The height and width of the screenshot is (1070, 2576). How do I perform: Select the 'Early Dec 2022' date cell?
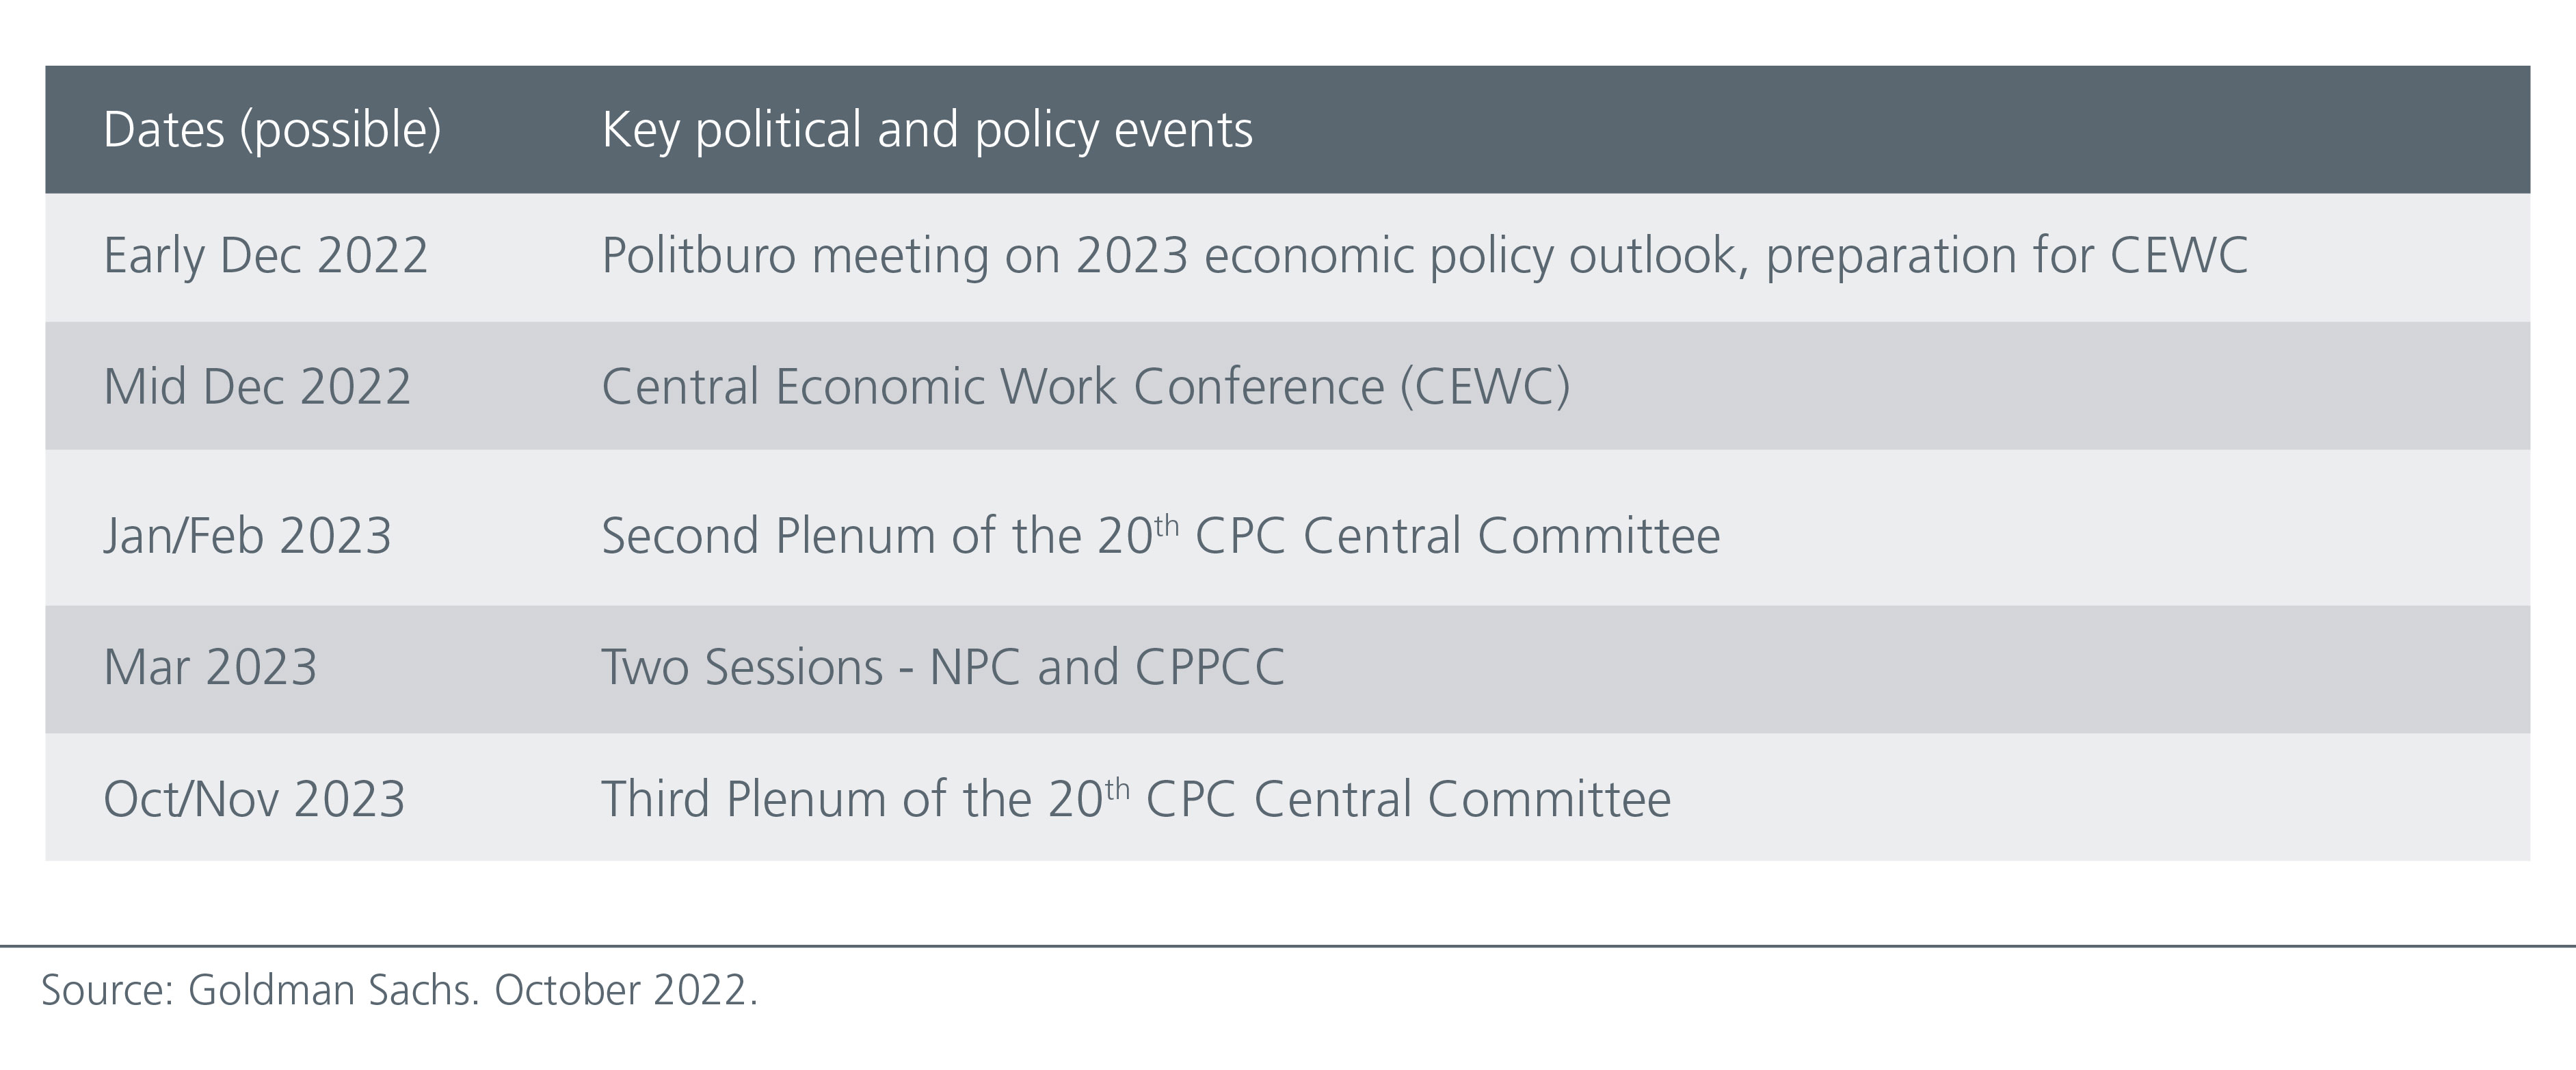[x=266, y=256]
